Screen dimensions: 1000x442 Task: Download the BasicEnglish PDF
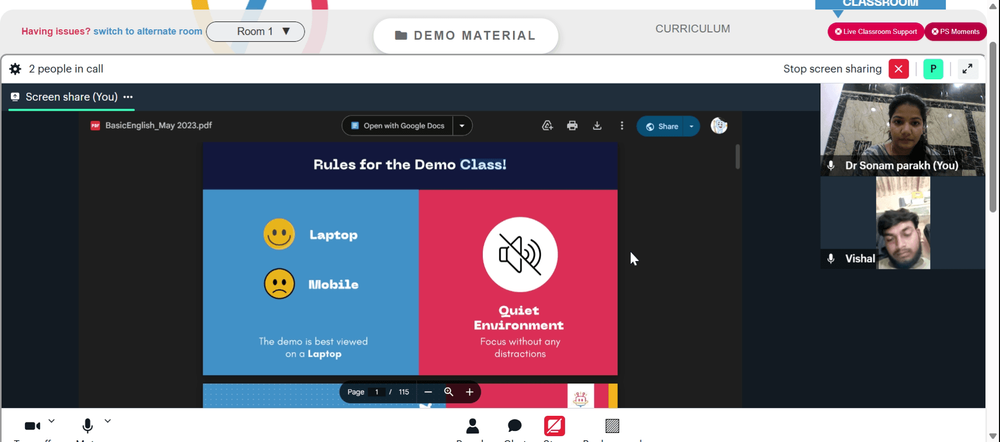(597, 126)
